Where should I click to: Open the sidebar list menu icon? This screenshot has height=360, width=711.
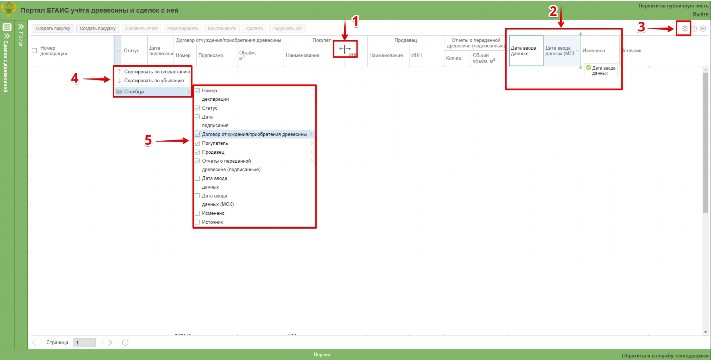click(7, 27)
